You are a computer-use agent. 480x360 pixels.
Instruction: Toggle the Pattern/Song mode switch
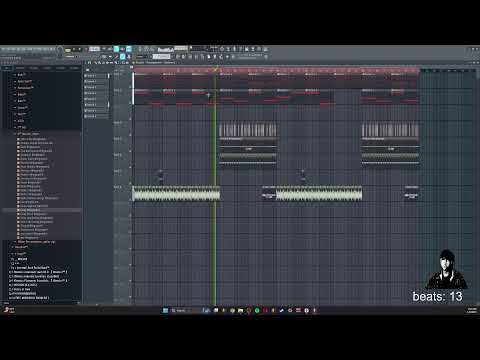pos(68,50)
